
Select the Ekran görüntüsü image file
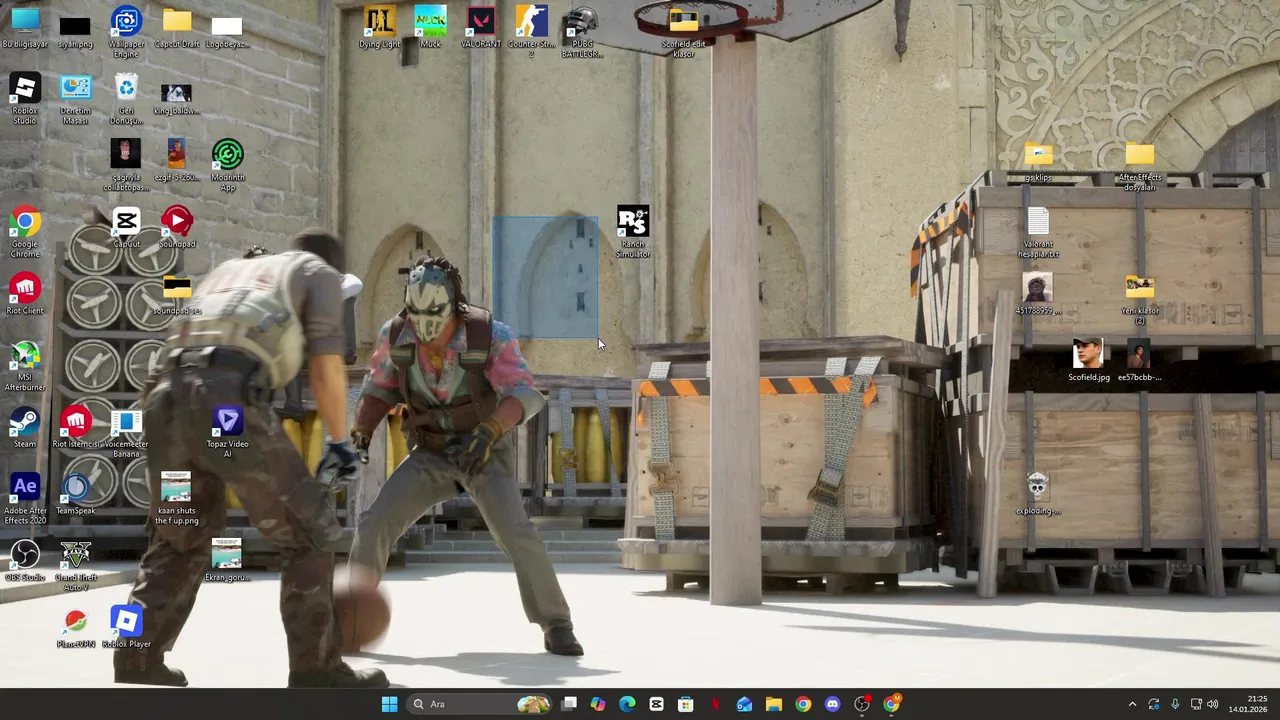pyautogui.click(x=228, y=562)
